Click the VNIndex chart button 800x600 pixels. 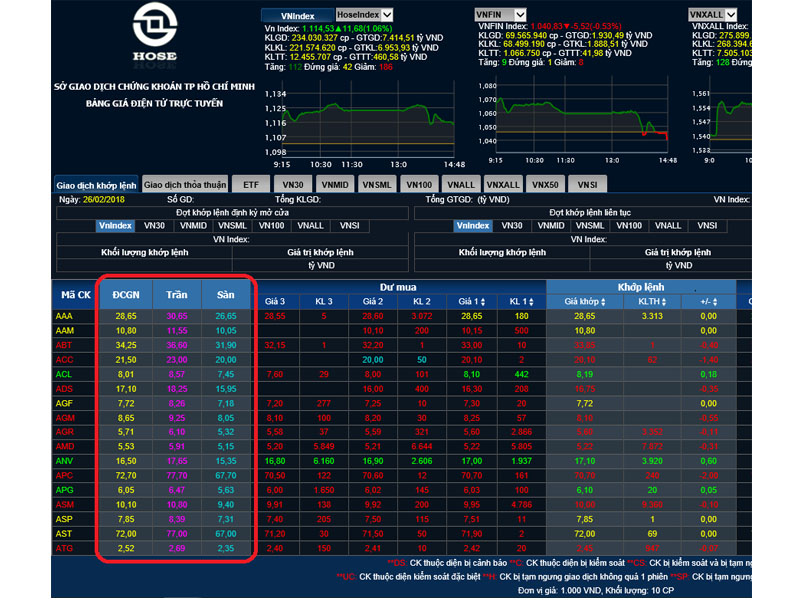(297, 15)
